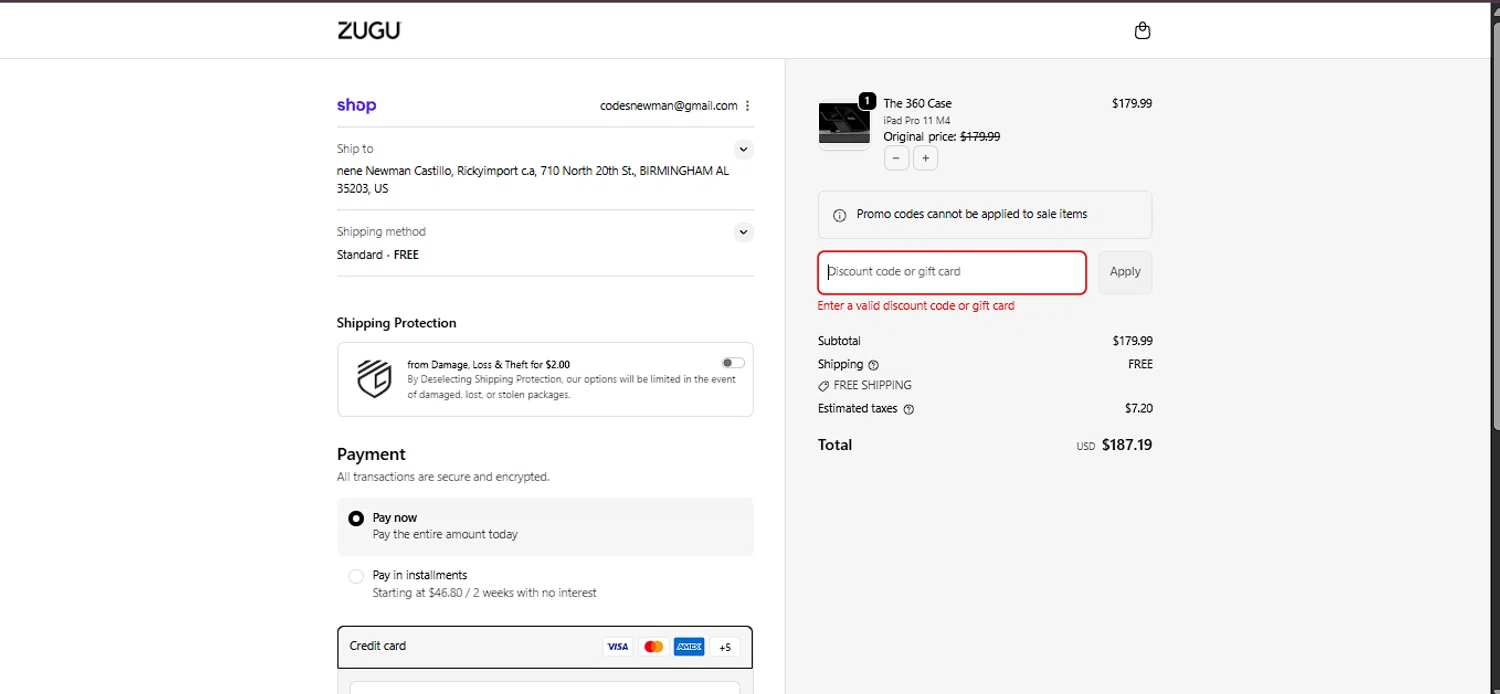
Task: Click the email codesnewman@gmail.com
Action: click(669, 105)
